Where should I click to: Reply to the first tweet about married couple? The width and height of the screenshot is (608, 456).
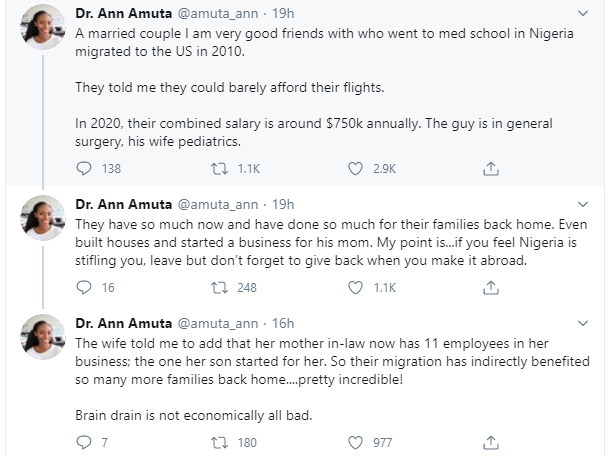pos(84,169)
